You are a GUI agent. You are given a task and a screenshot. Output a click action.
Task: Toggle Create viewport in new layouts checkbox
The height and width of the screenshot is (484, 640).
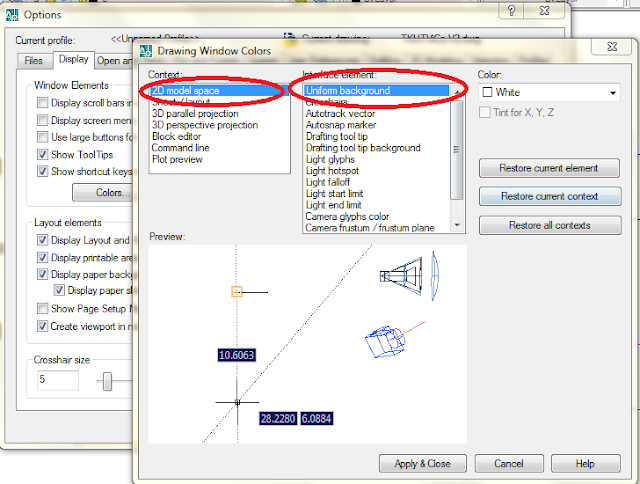click(x=42, y=326)
